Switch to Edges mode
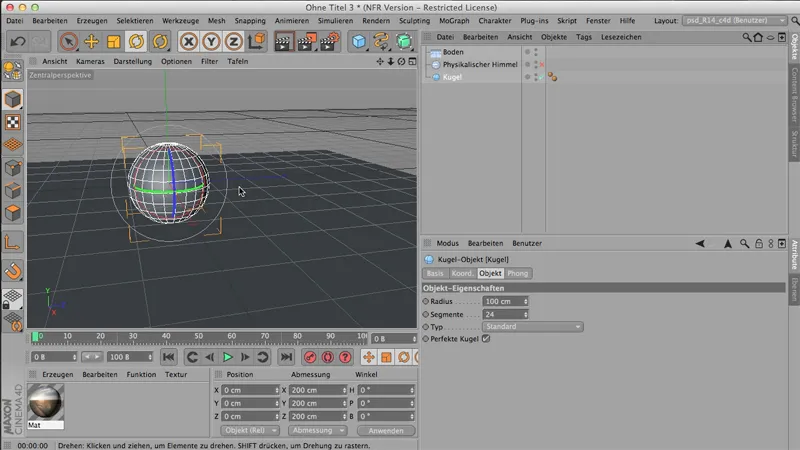 point(13,190)
